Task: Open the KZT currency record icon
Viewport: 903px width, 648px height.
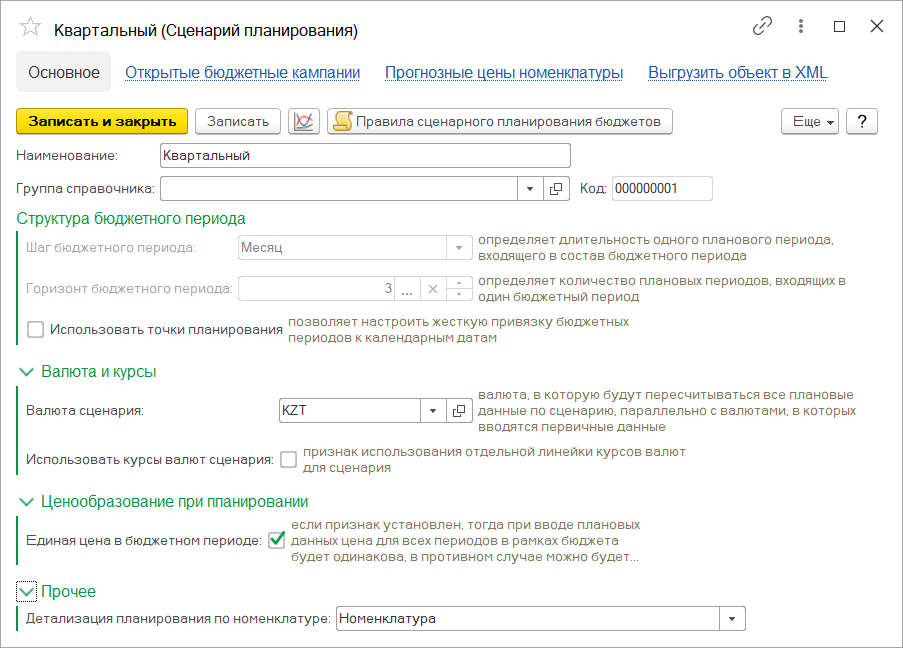Action: [x=459, y=410]
